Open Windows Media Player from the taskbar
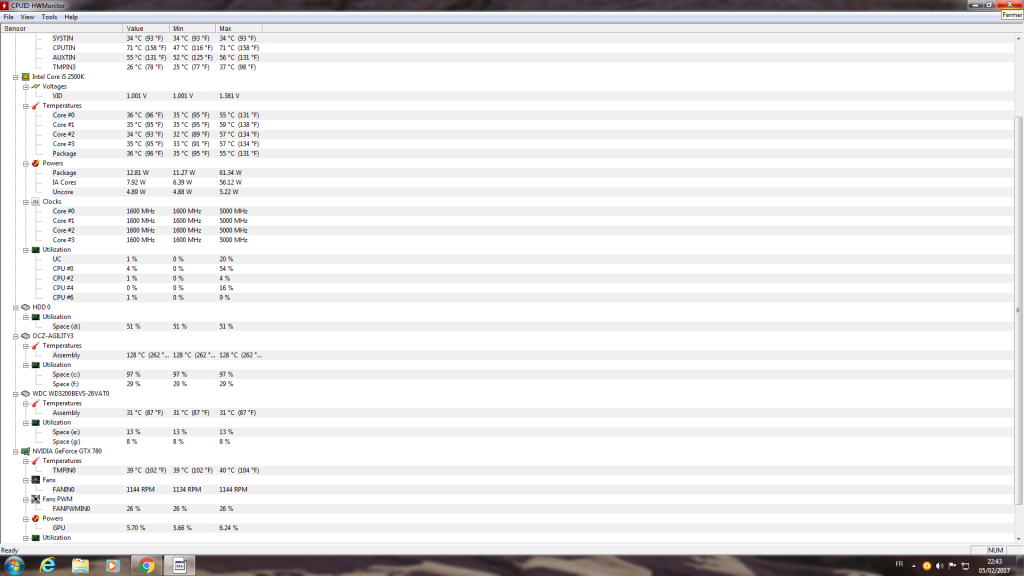 [112, 566]
